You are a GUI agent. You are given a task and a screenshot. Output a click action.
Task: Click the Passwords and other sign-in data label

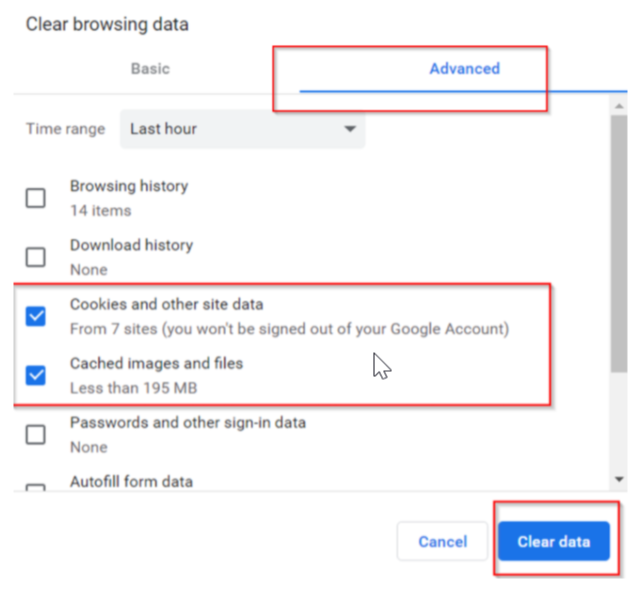[188, 422]
